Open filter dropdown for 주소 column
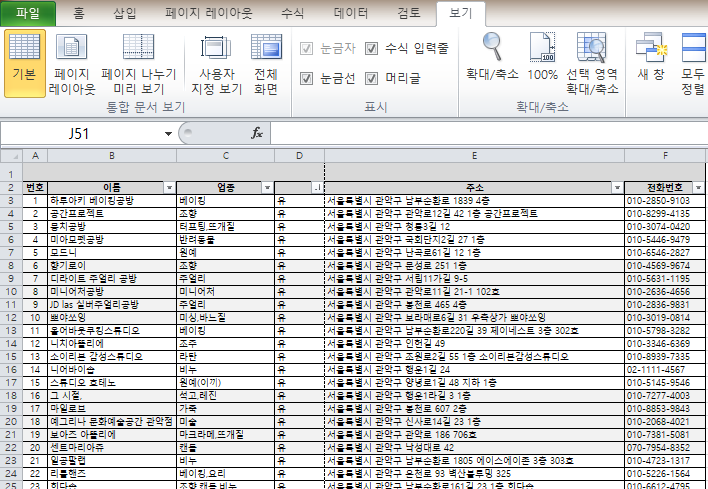This screenshot has width=708, height=489. [617, 188]
